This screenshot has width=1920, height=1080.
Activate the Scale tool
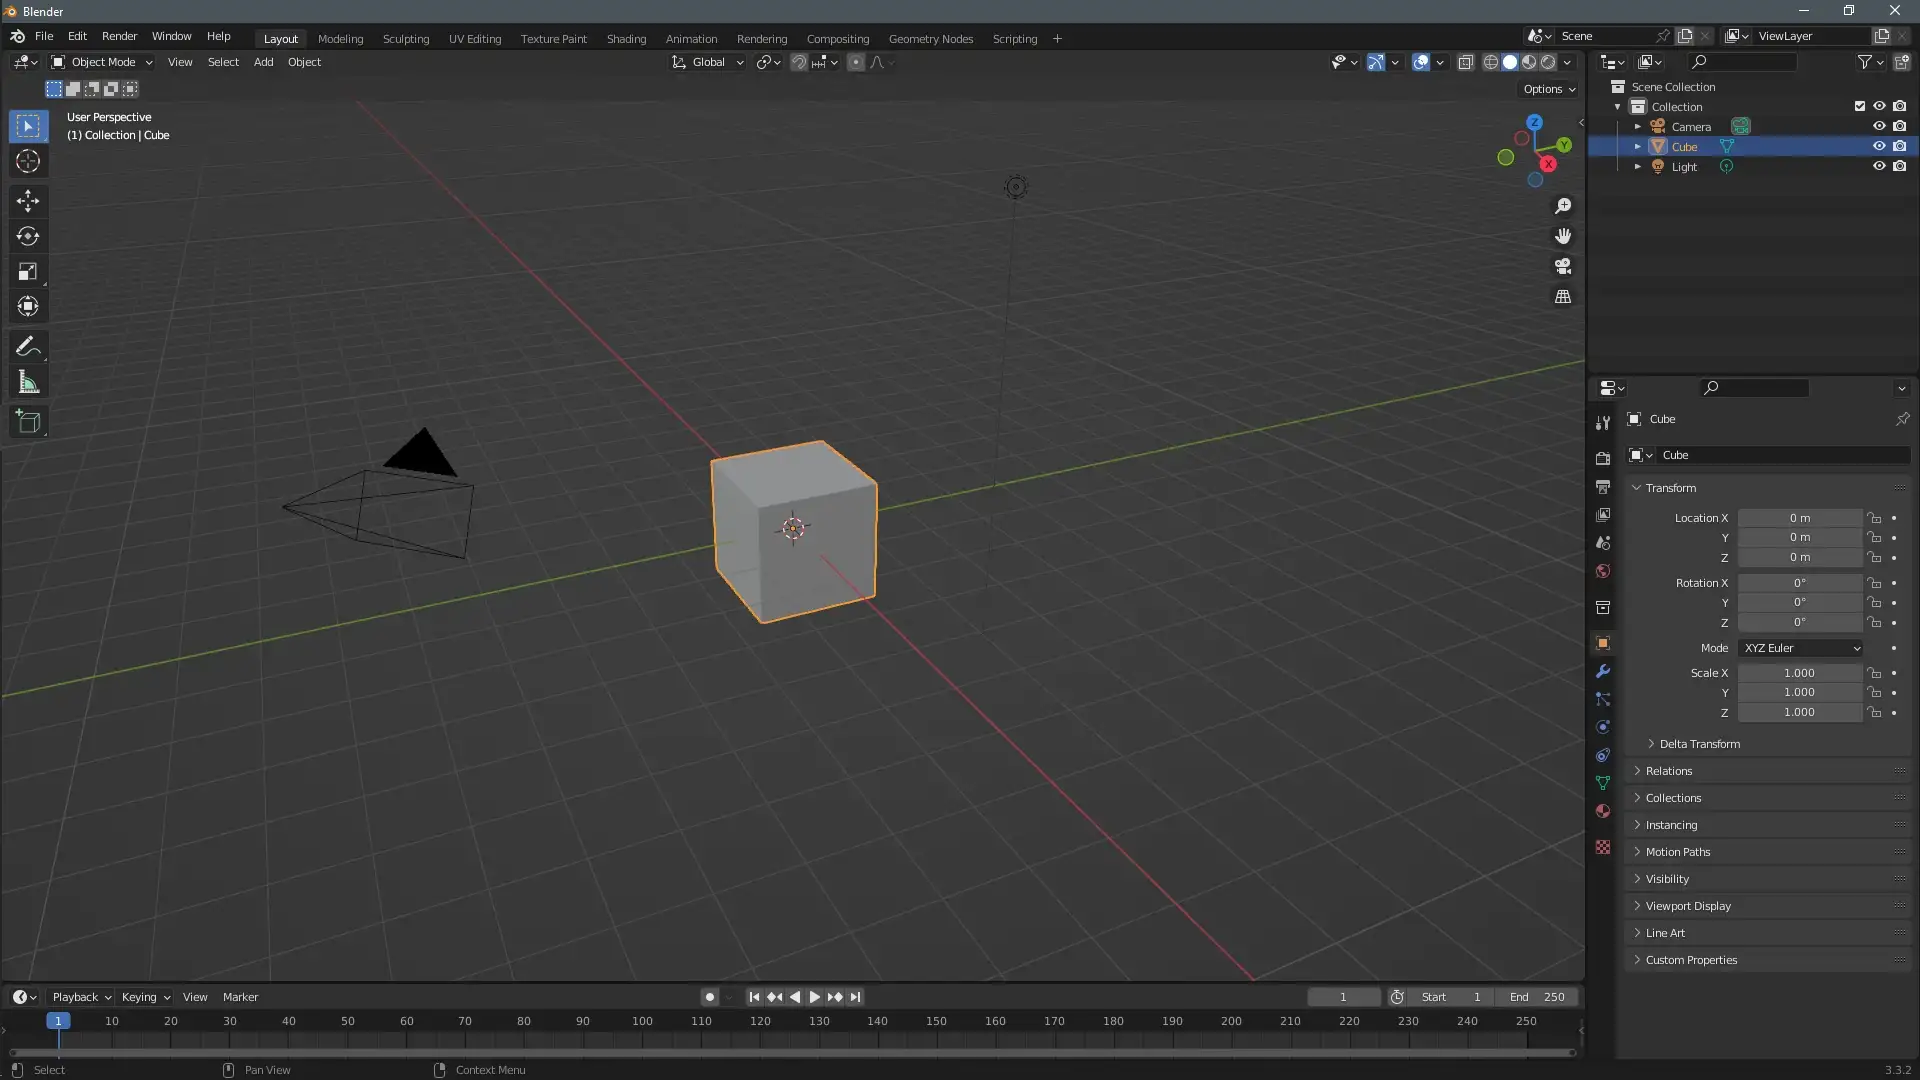(28, 272)
